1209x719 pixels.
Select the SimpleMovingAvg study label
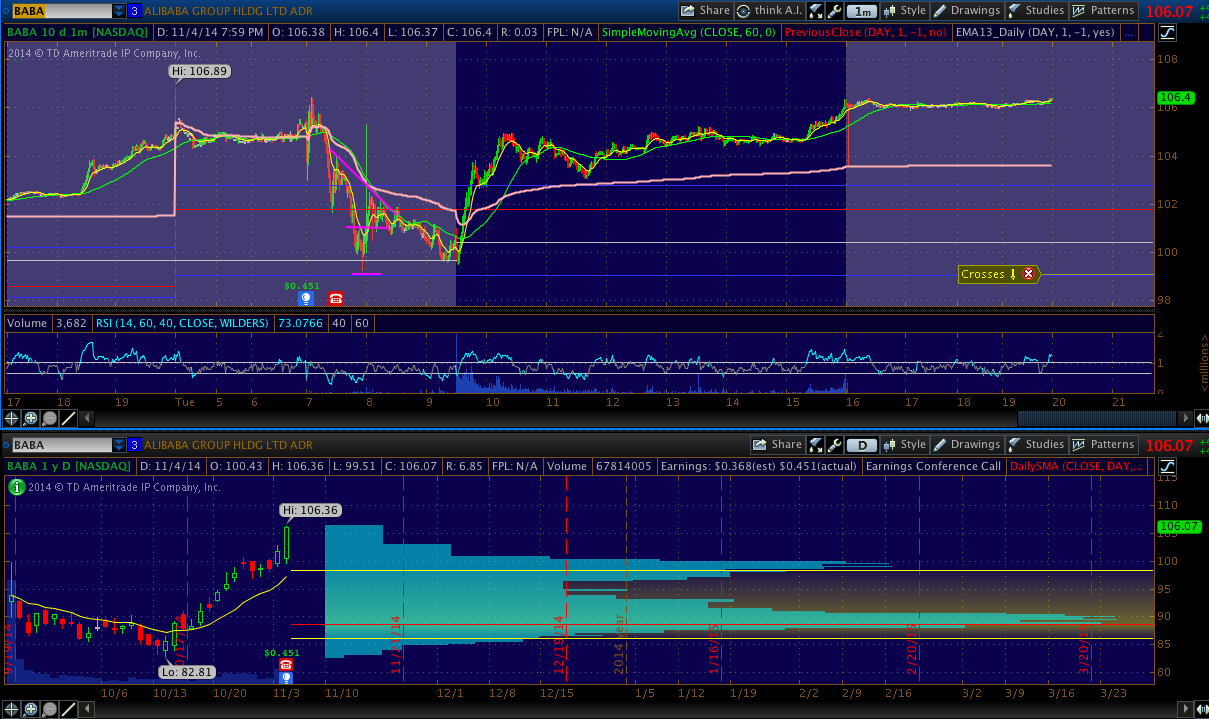tap(689, 32)
